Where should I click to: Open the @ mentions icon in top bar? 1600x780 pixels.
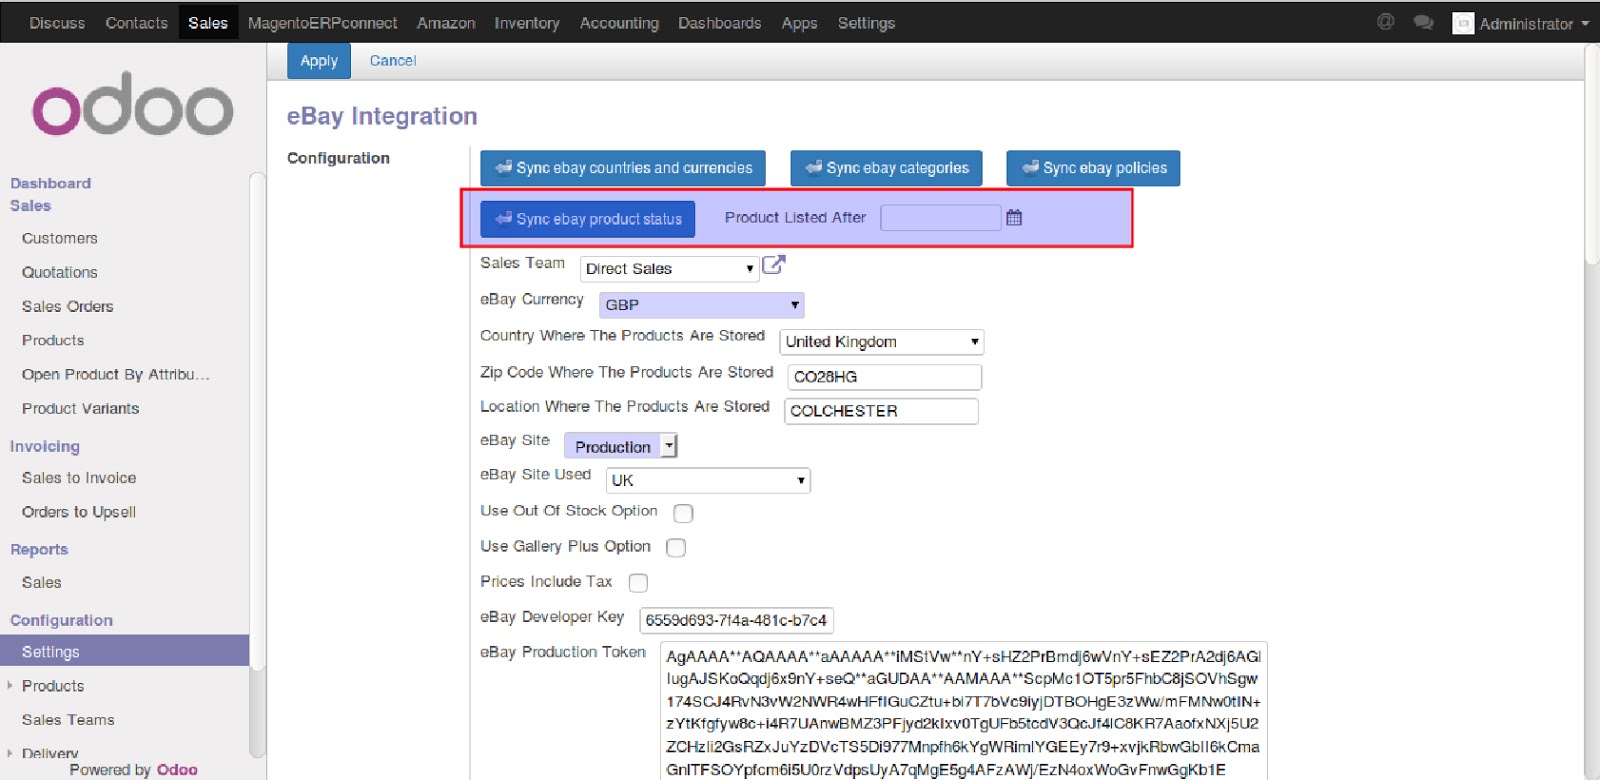(x=1385, y=22)
